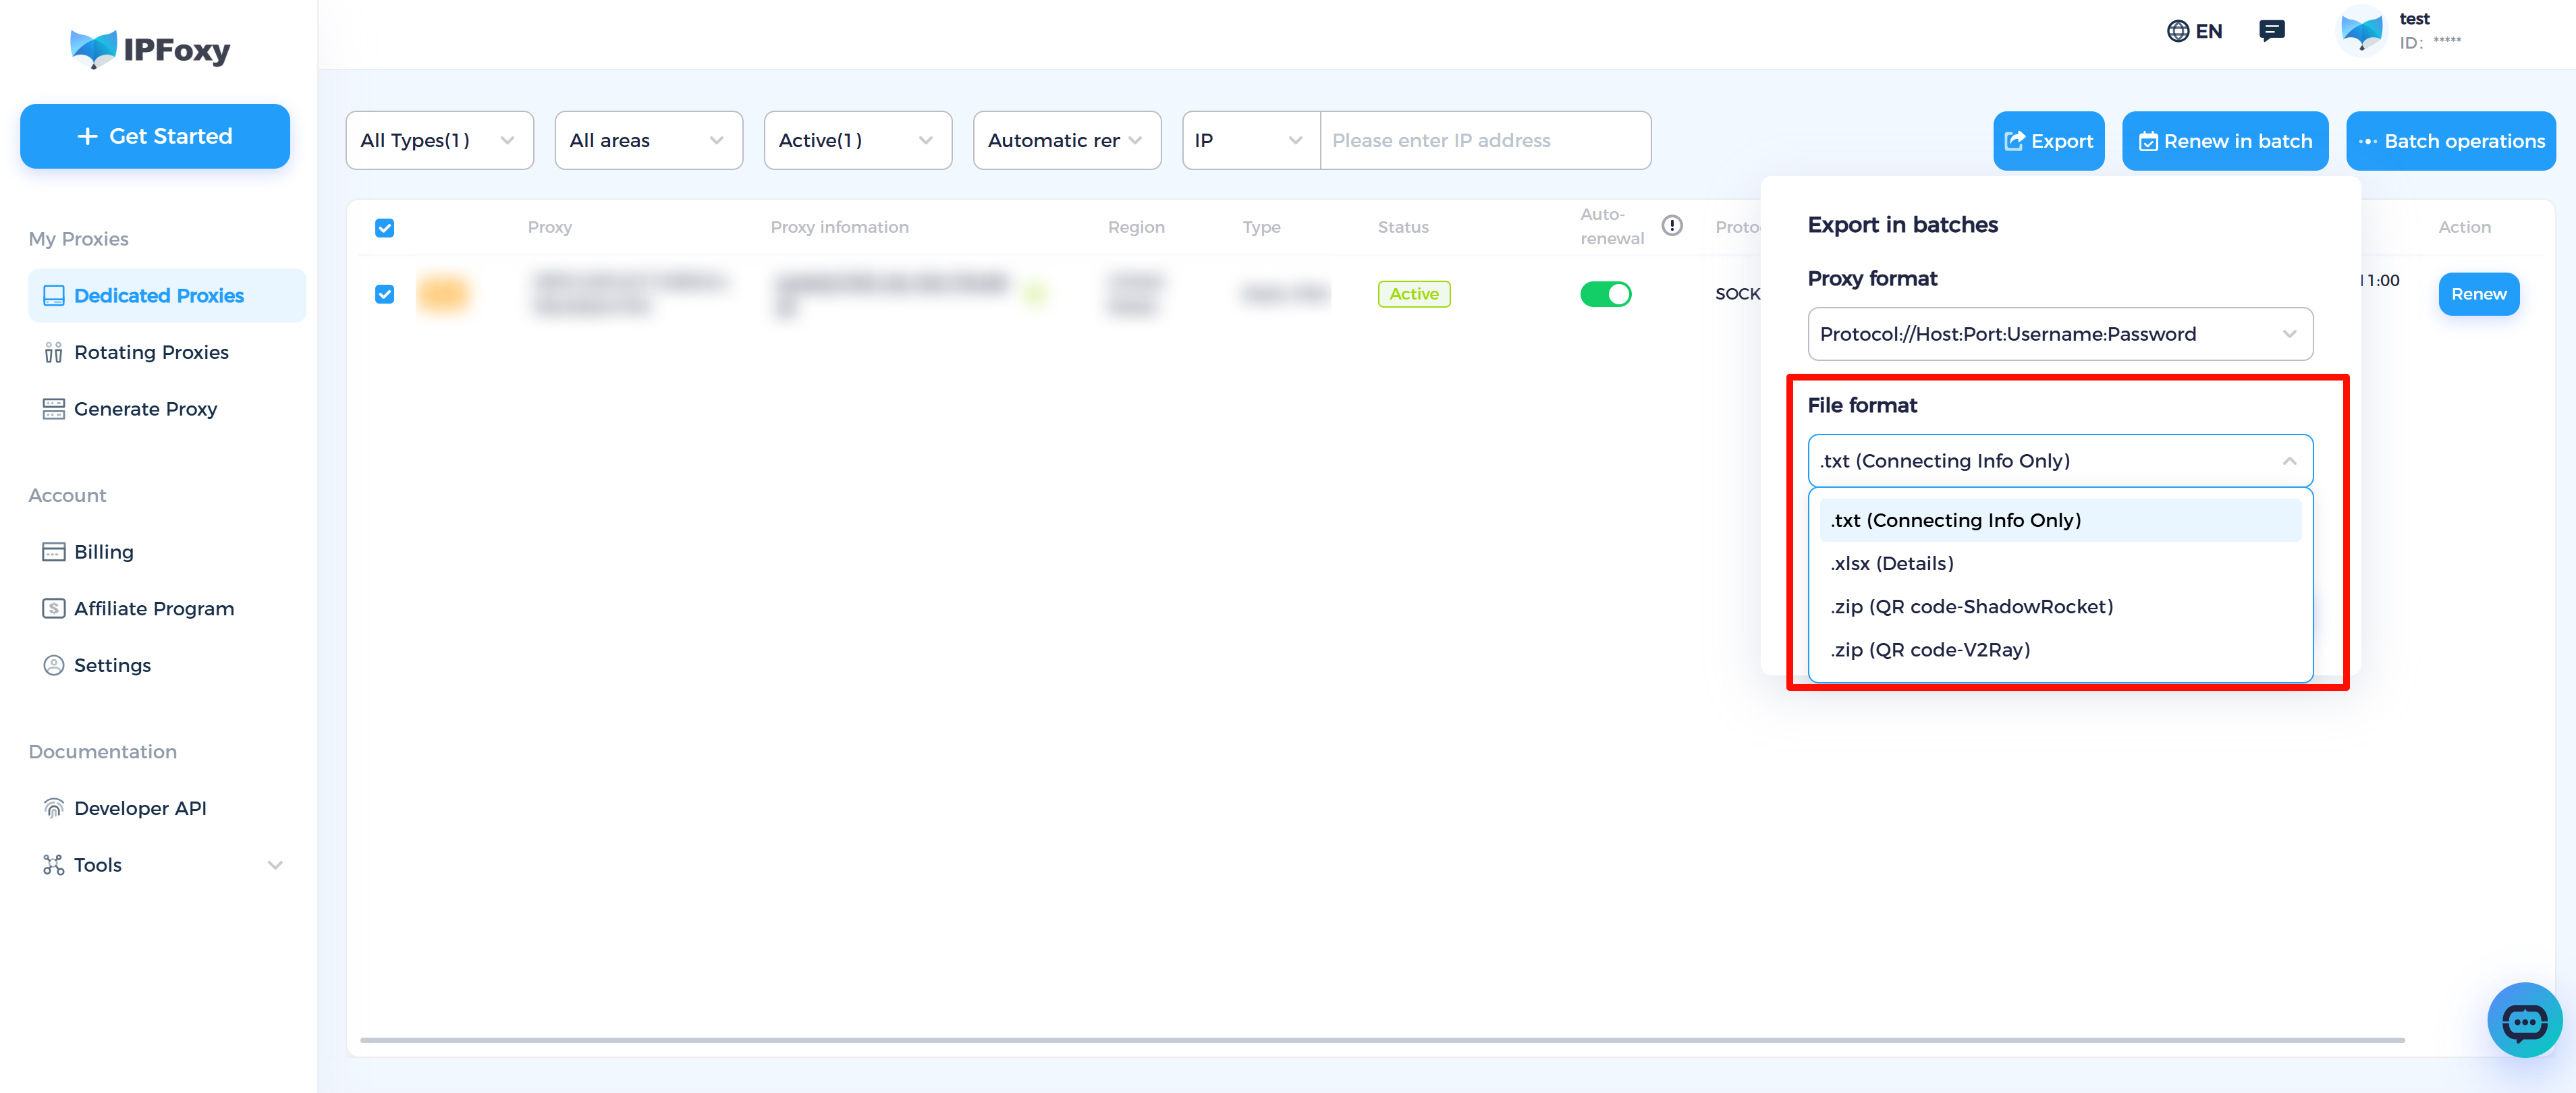Viewport: 2576px width, 1093px height.
Task: Expand the Tools submenu chevron
Action: pos(275,865)
